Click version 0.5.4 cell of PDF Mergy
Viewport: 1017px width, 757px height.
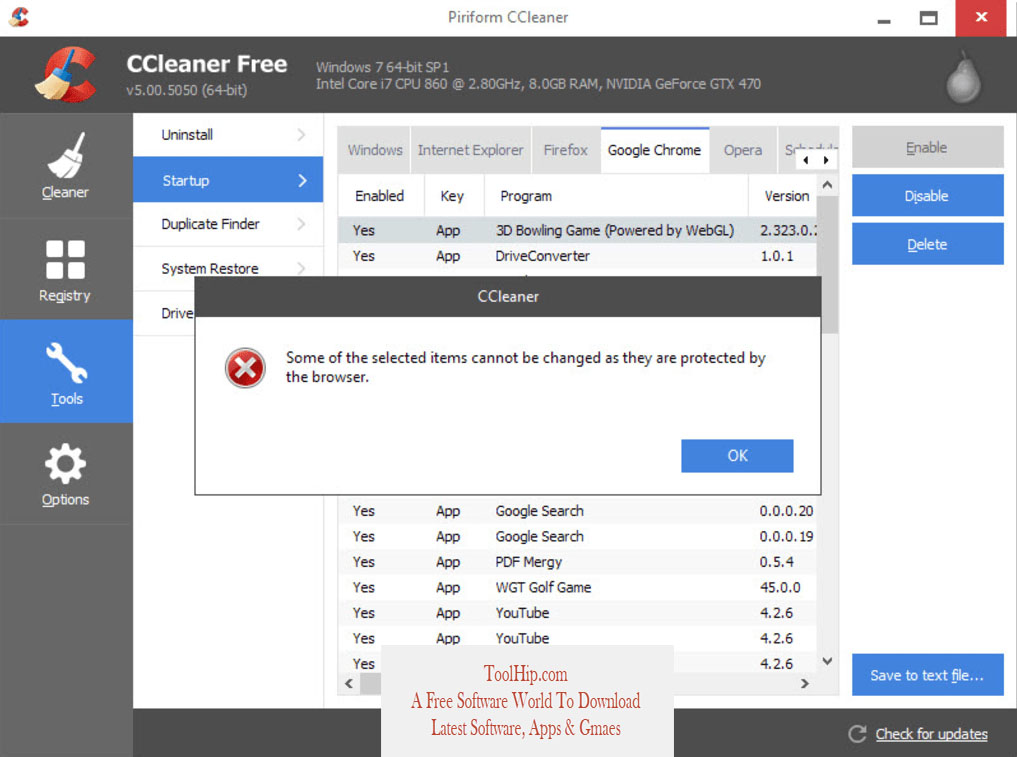777,562
